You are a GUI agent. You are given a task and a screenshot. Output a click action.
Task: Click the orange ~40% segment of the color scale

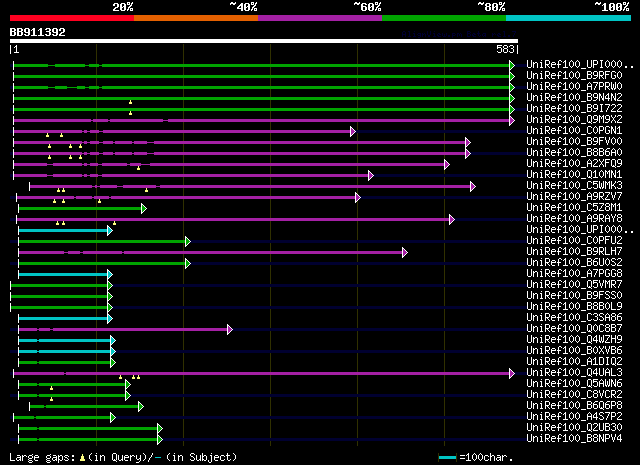(196, 18)
